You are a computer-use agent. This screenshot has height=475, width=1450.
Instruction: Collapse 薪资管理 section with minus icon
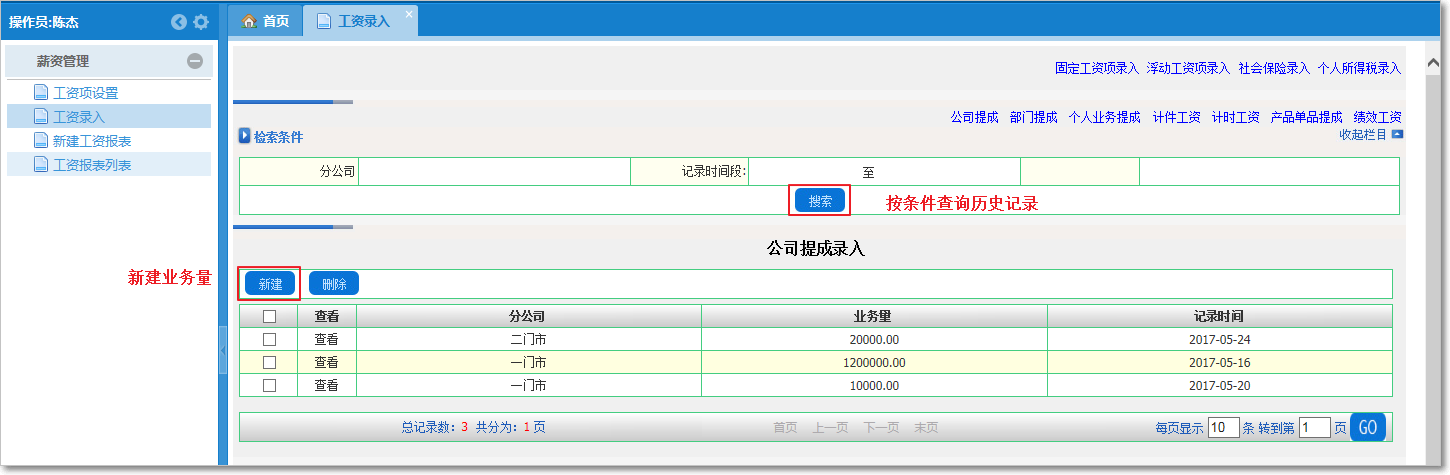click(195, 61)
